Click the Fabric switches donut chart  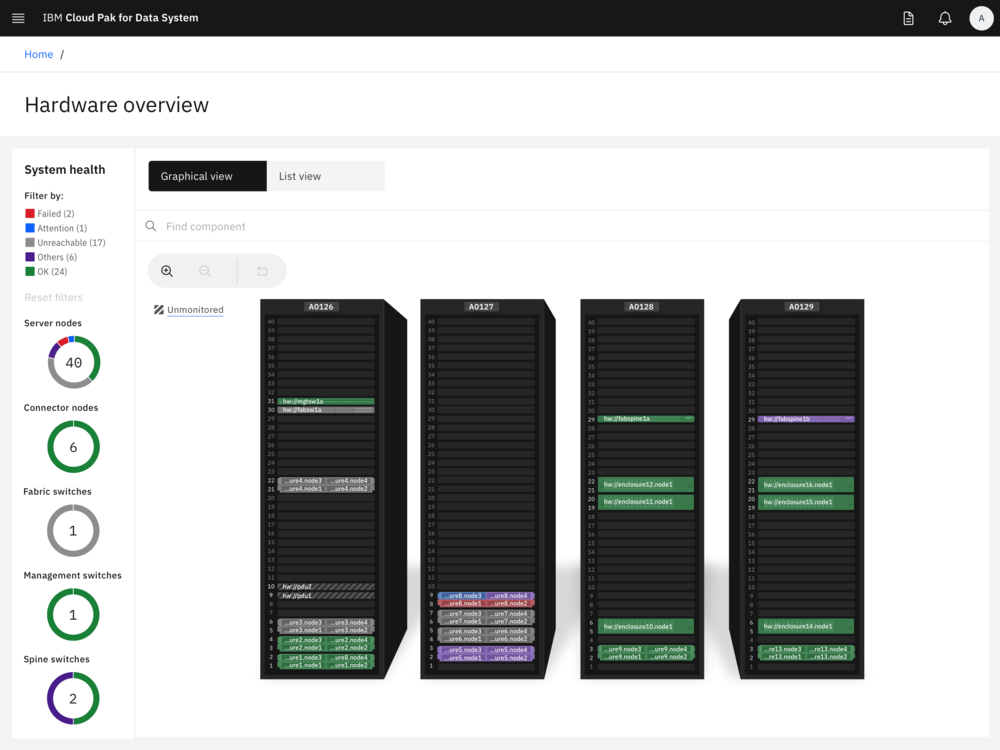tap(73, 531)
